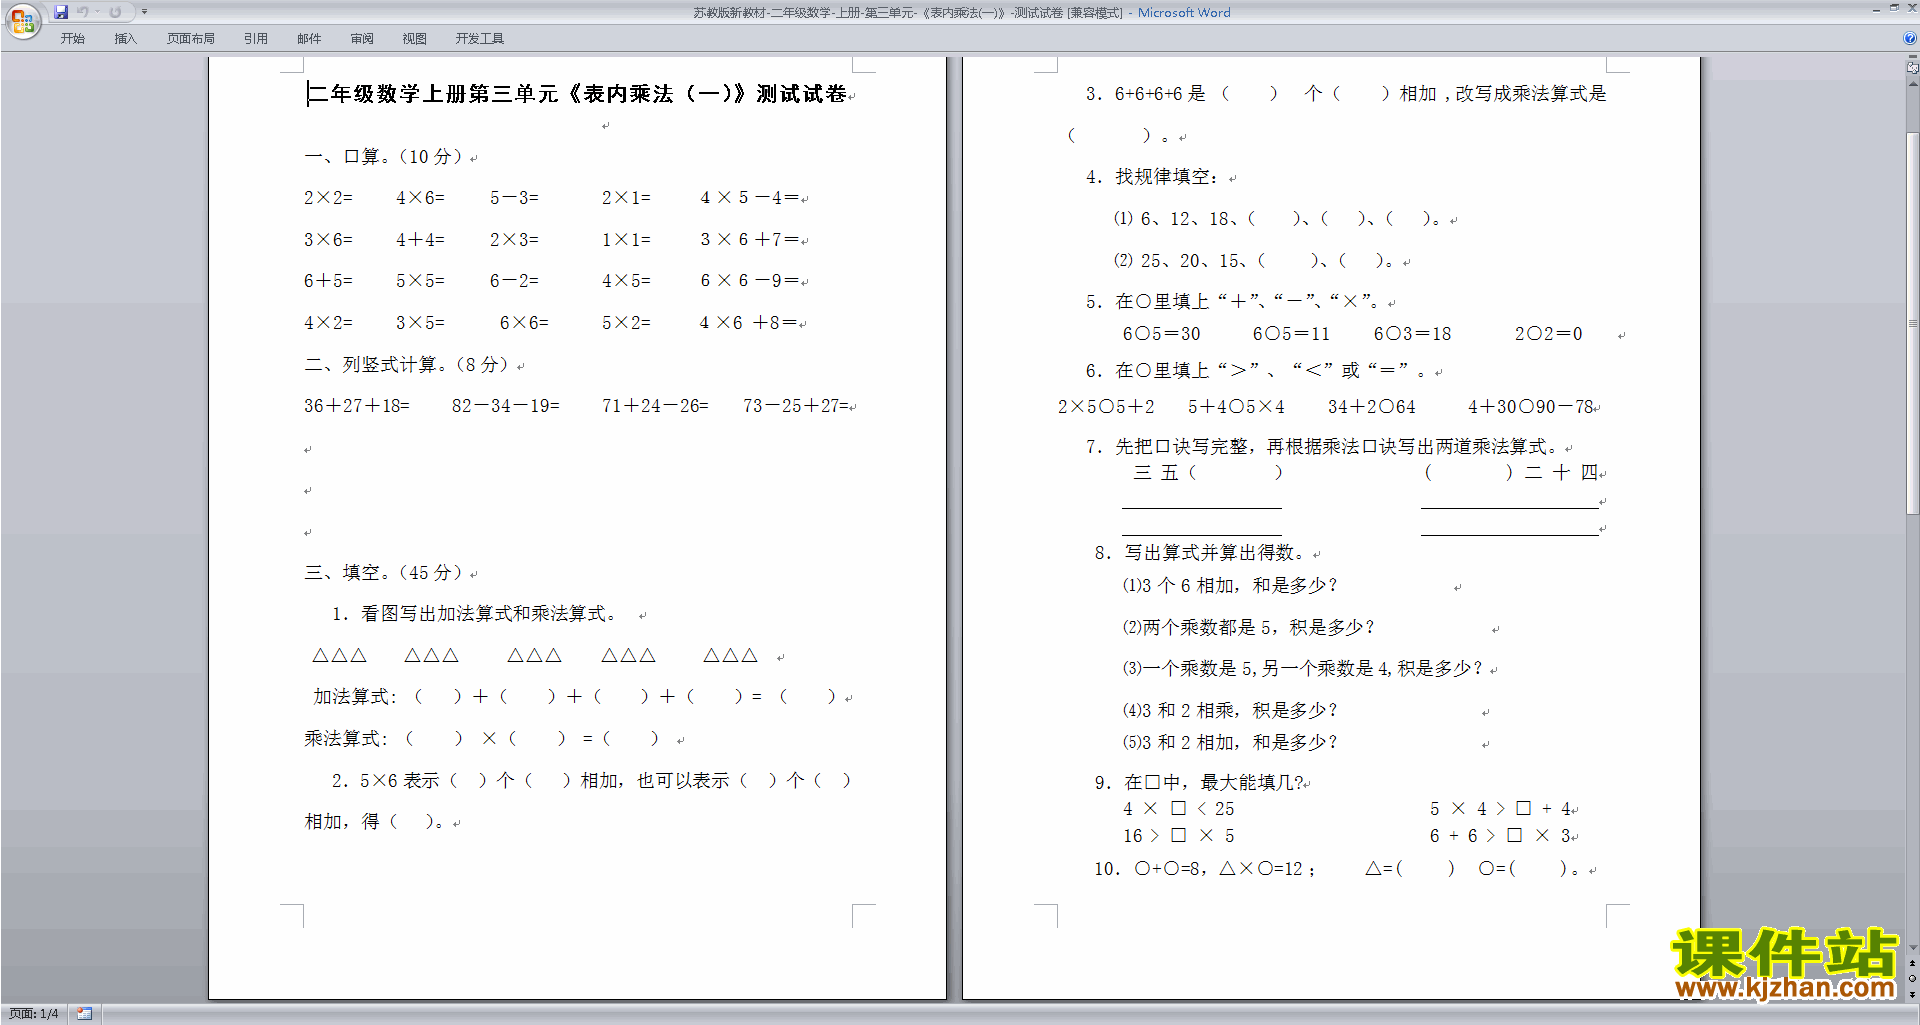Open the 审阅 ribbon tab
Viewport: 1920px width, 1025px height.
pyautogui.click(x=362, y=39)
